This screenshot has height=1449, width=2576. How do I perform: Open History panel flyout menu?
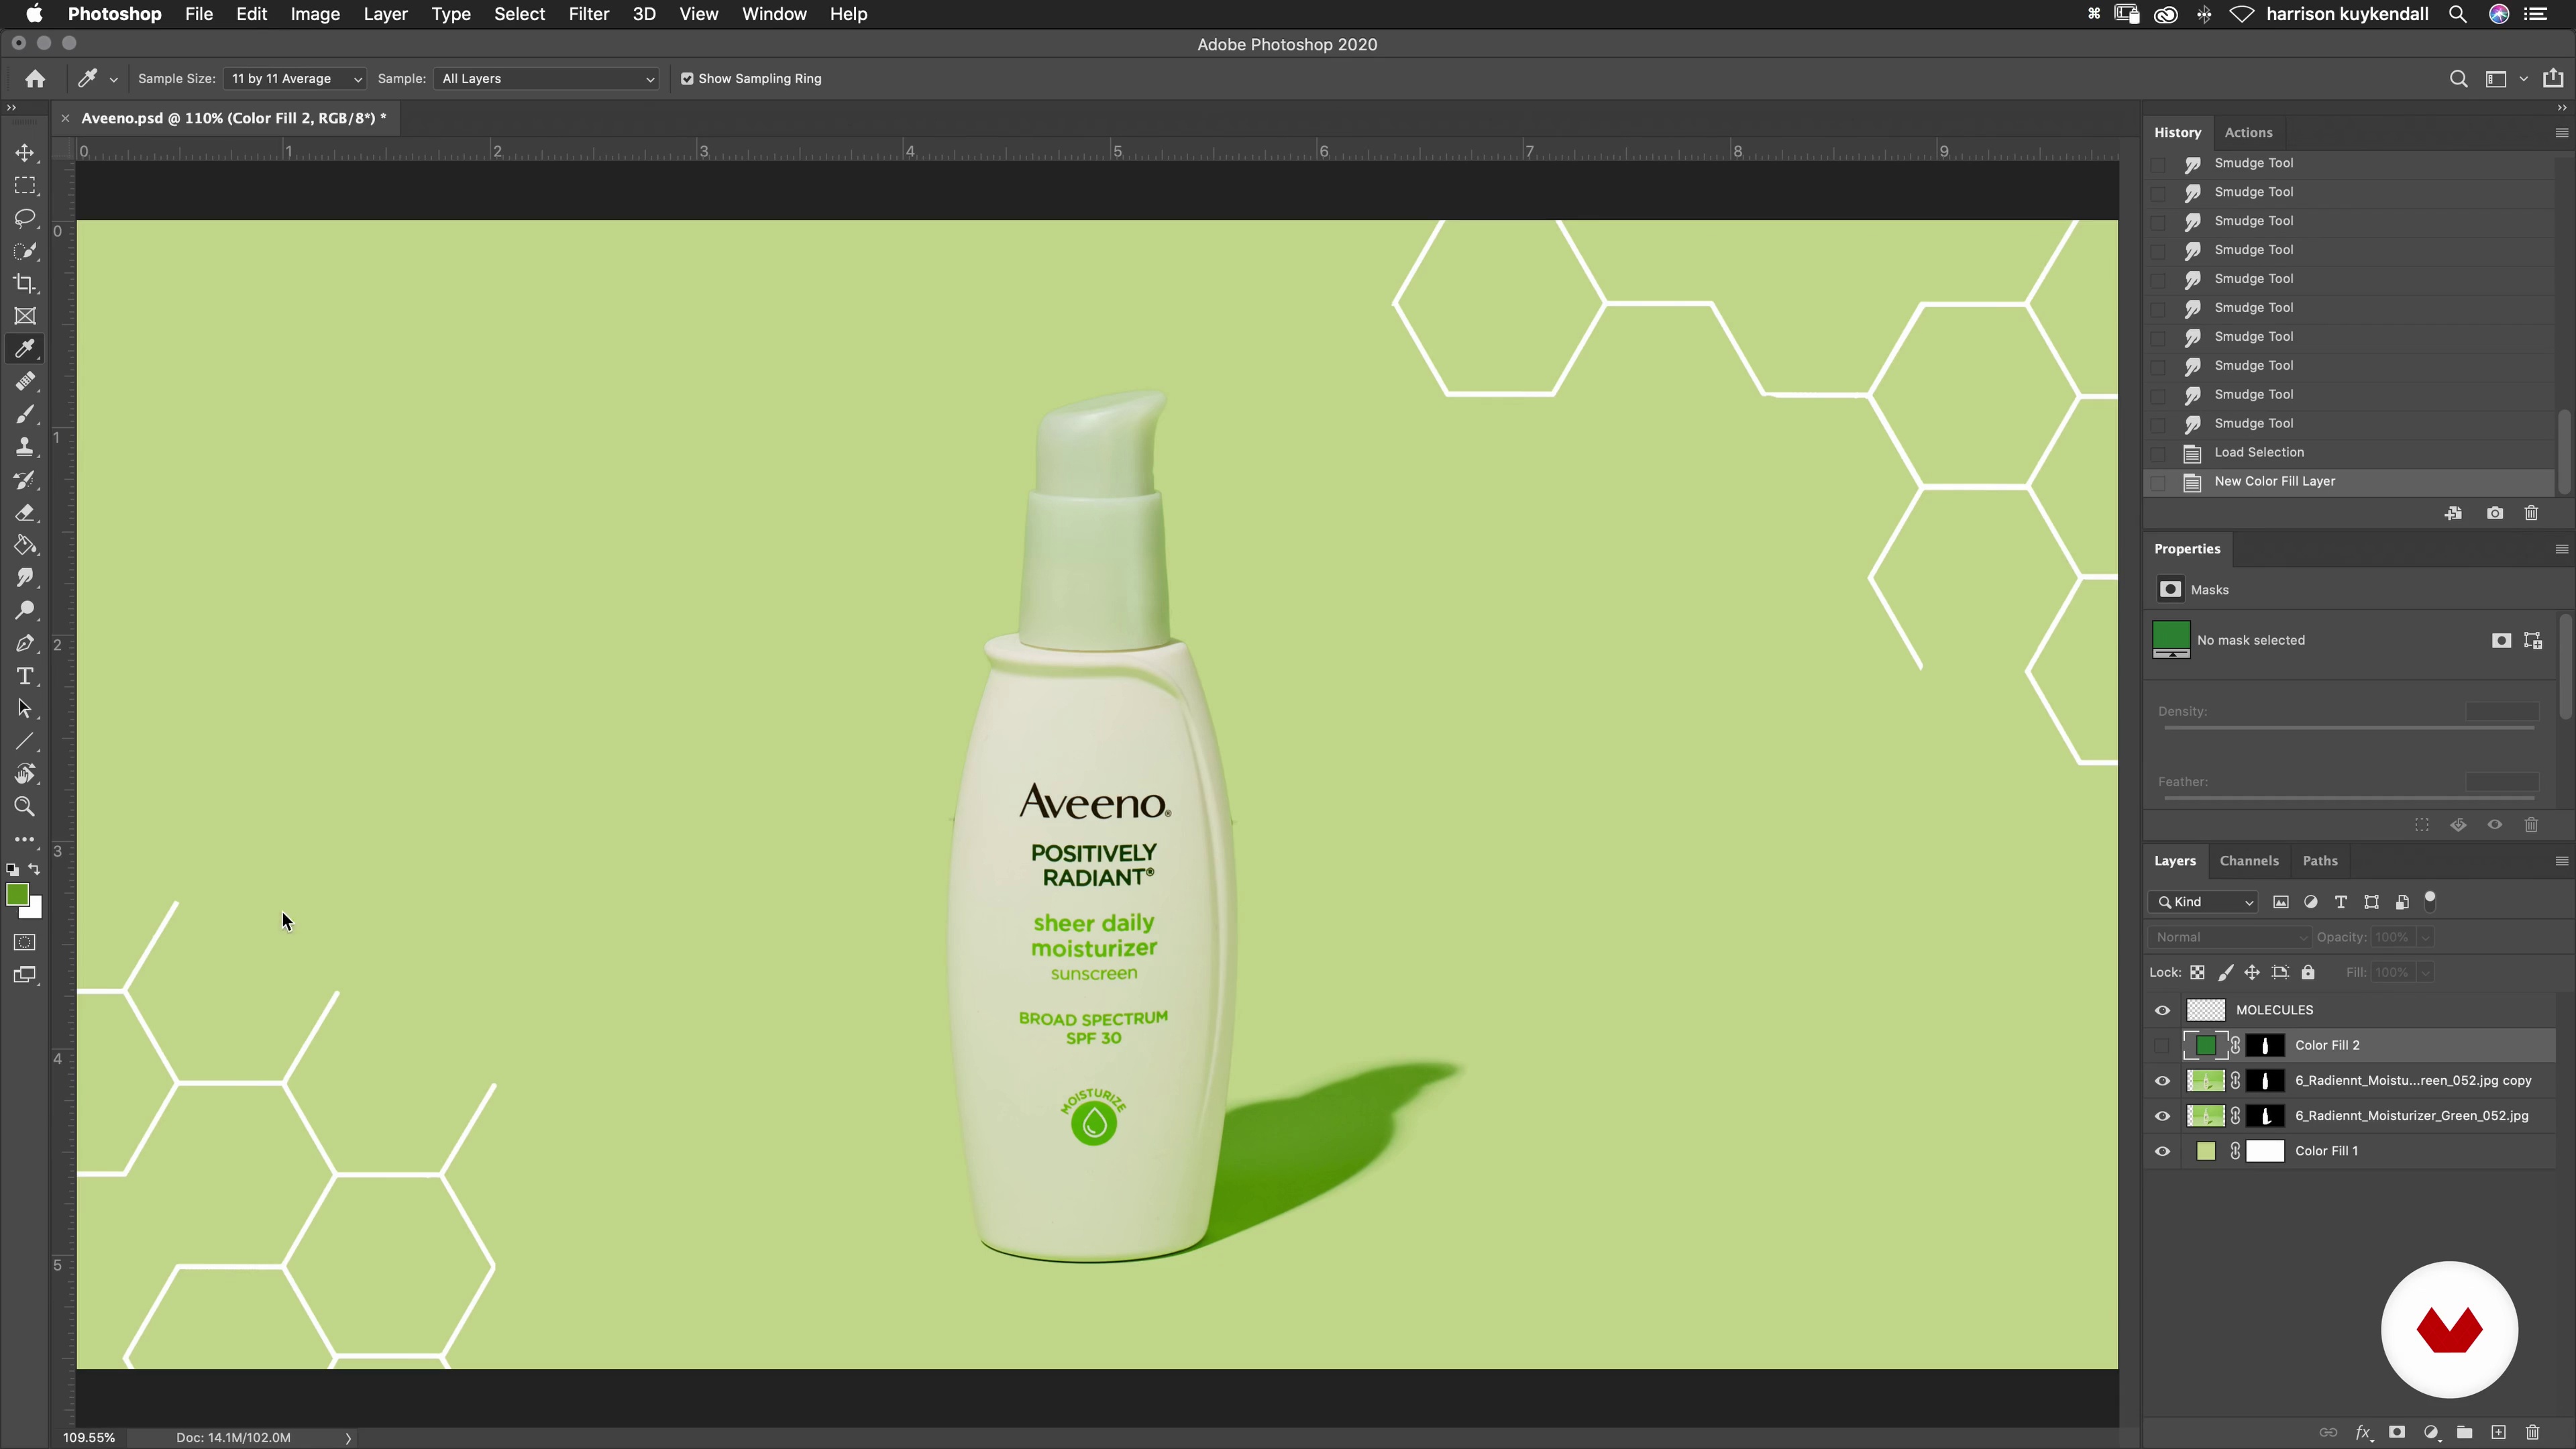[x=2561, y=132]
